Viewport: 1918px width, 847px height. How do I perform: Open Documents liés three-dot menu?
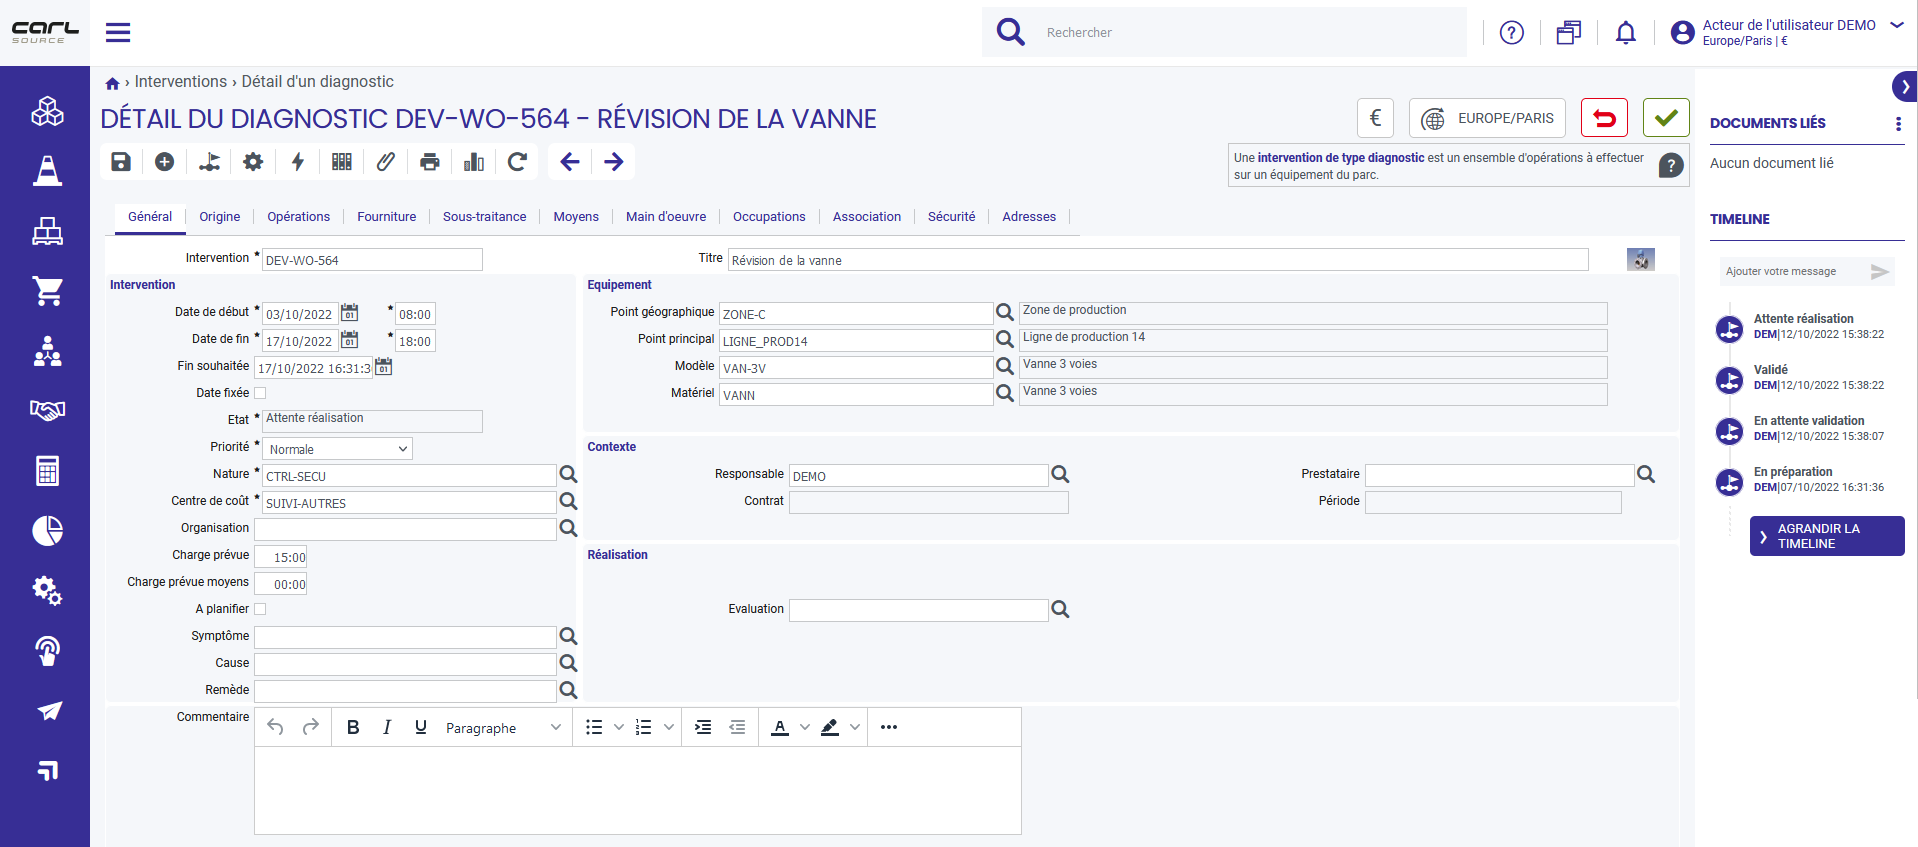1898,124
